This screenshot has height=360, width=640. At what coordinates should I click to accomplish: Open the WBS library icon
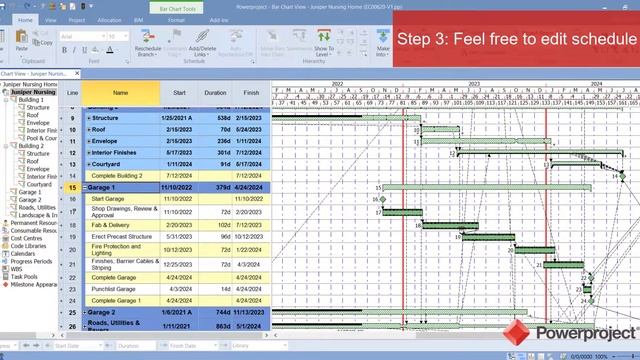(6, 269)
